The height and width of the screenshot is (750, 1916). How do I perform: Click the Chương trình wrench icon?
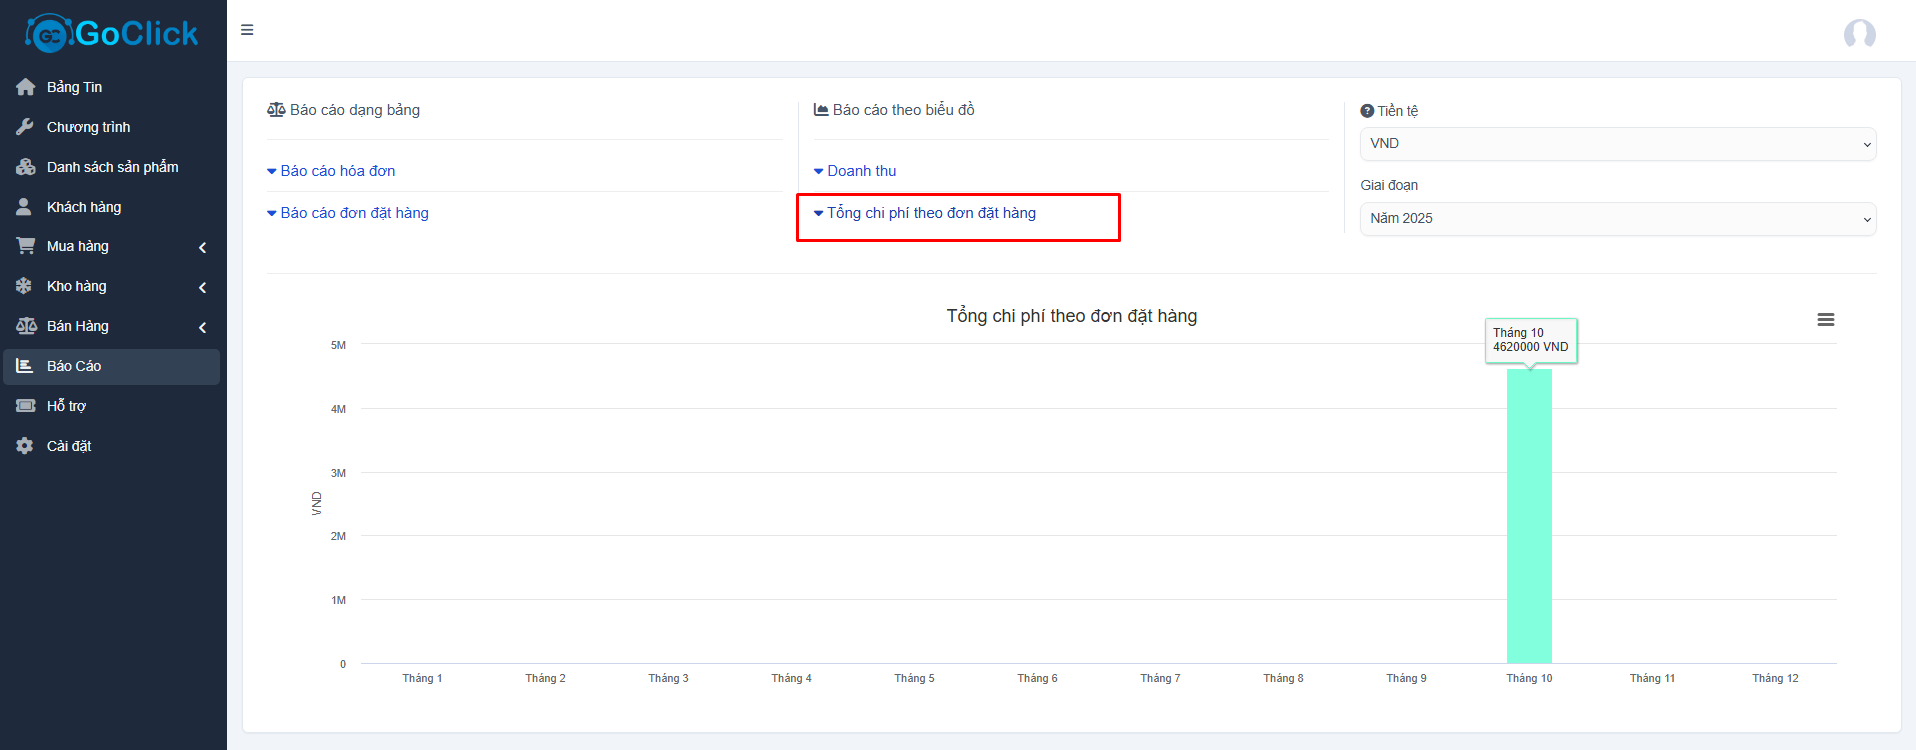point(26,127)
